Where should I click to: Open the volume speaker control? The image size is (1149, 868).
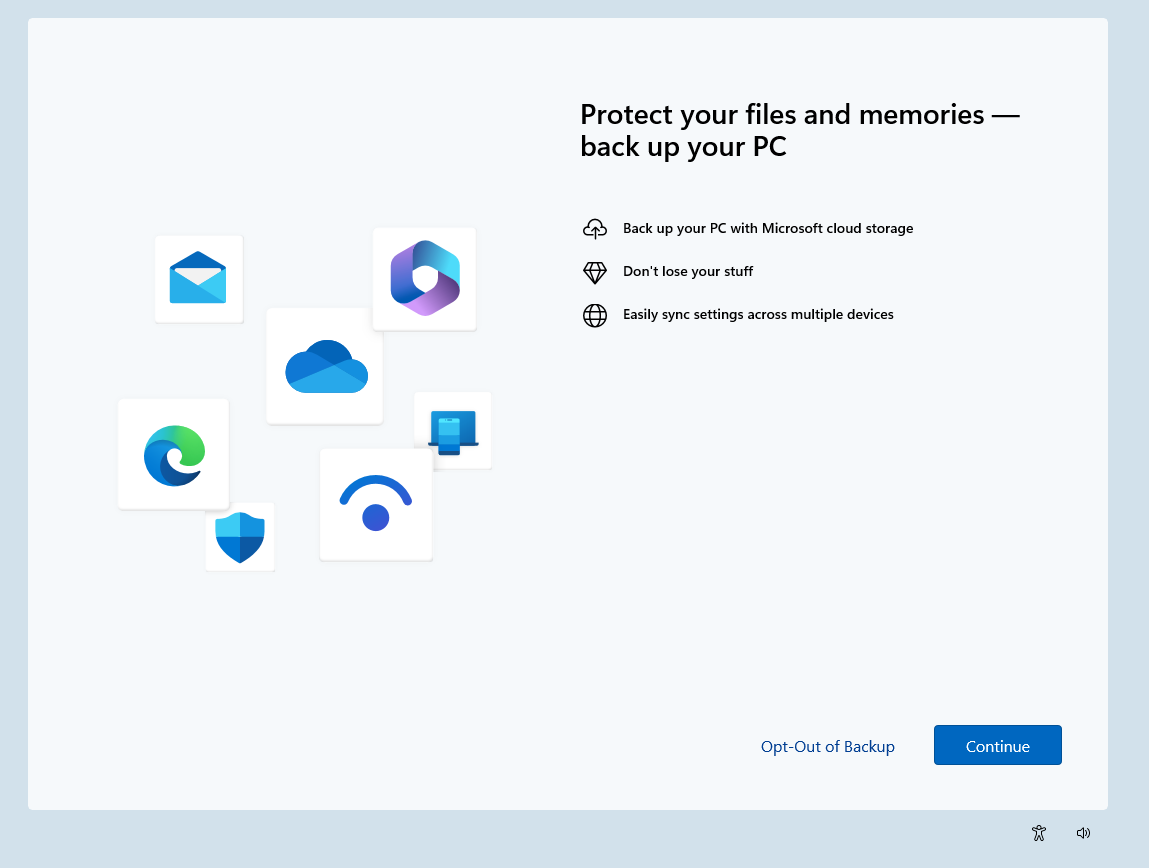(x=1083, y=833)
